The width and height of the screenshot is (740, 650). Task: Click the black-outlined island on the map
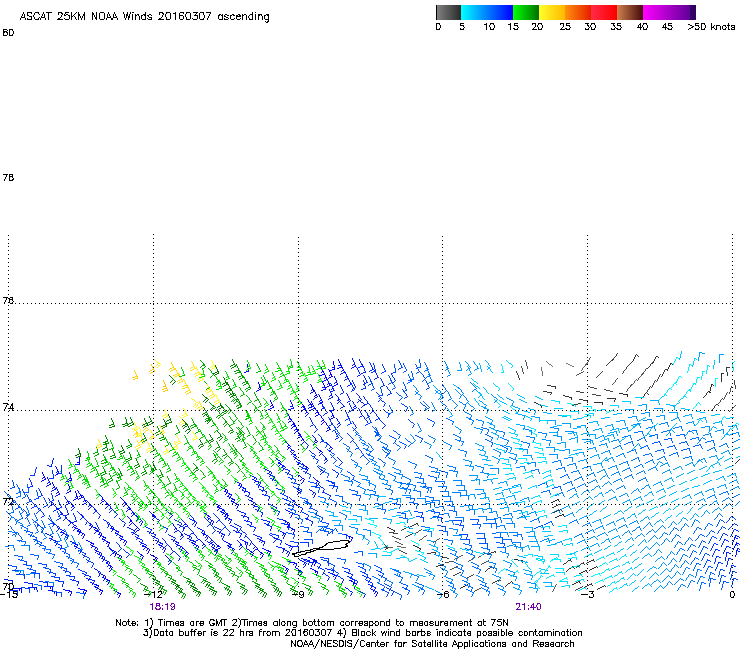pos(321,548)
